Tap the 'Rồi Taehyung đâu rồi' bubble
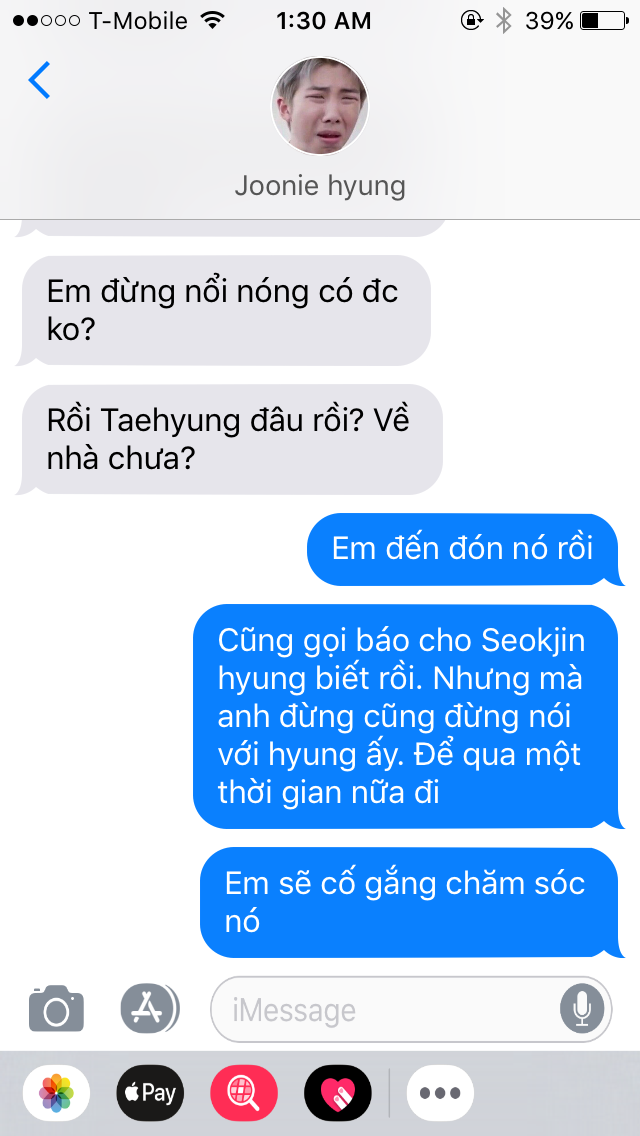 coord(230,439)
